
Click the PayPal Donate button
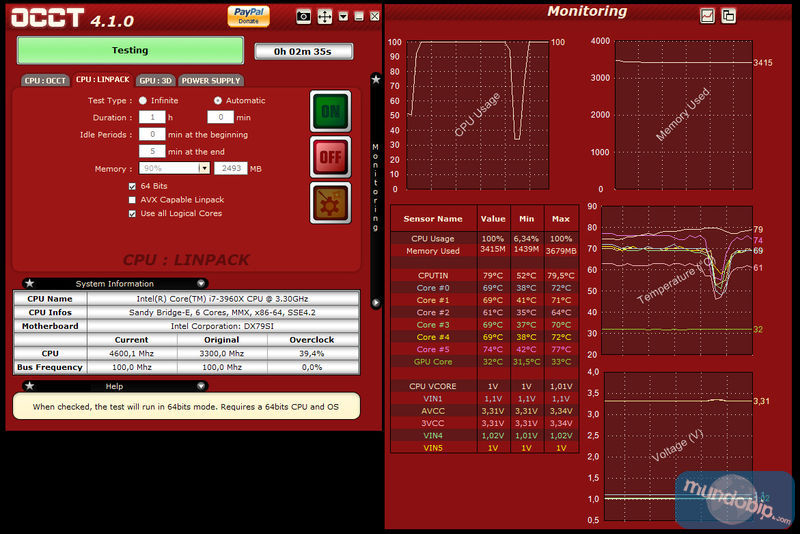click(248, 16)
